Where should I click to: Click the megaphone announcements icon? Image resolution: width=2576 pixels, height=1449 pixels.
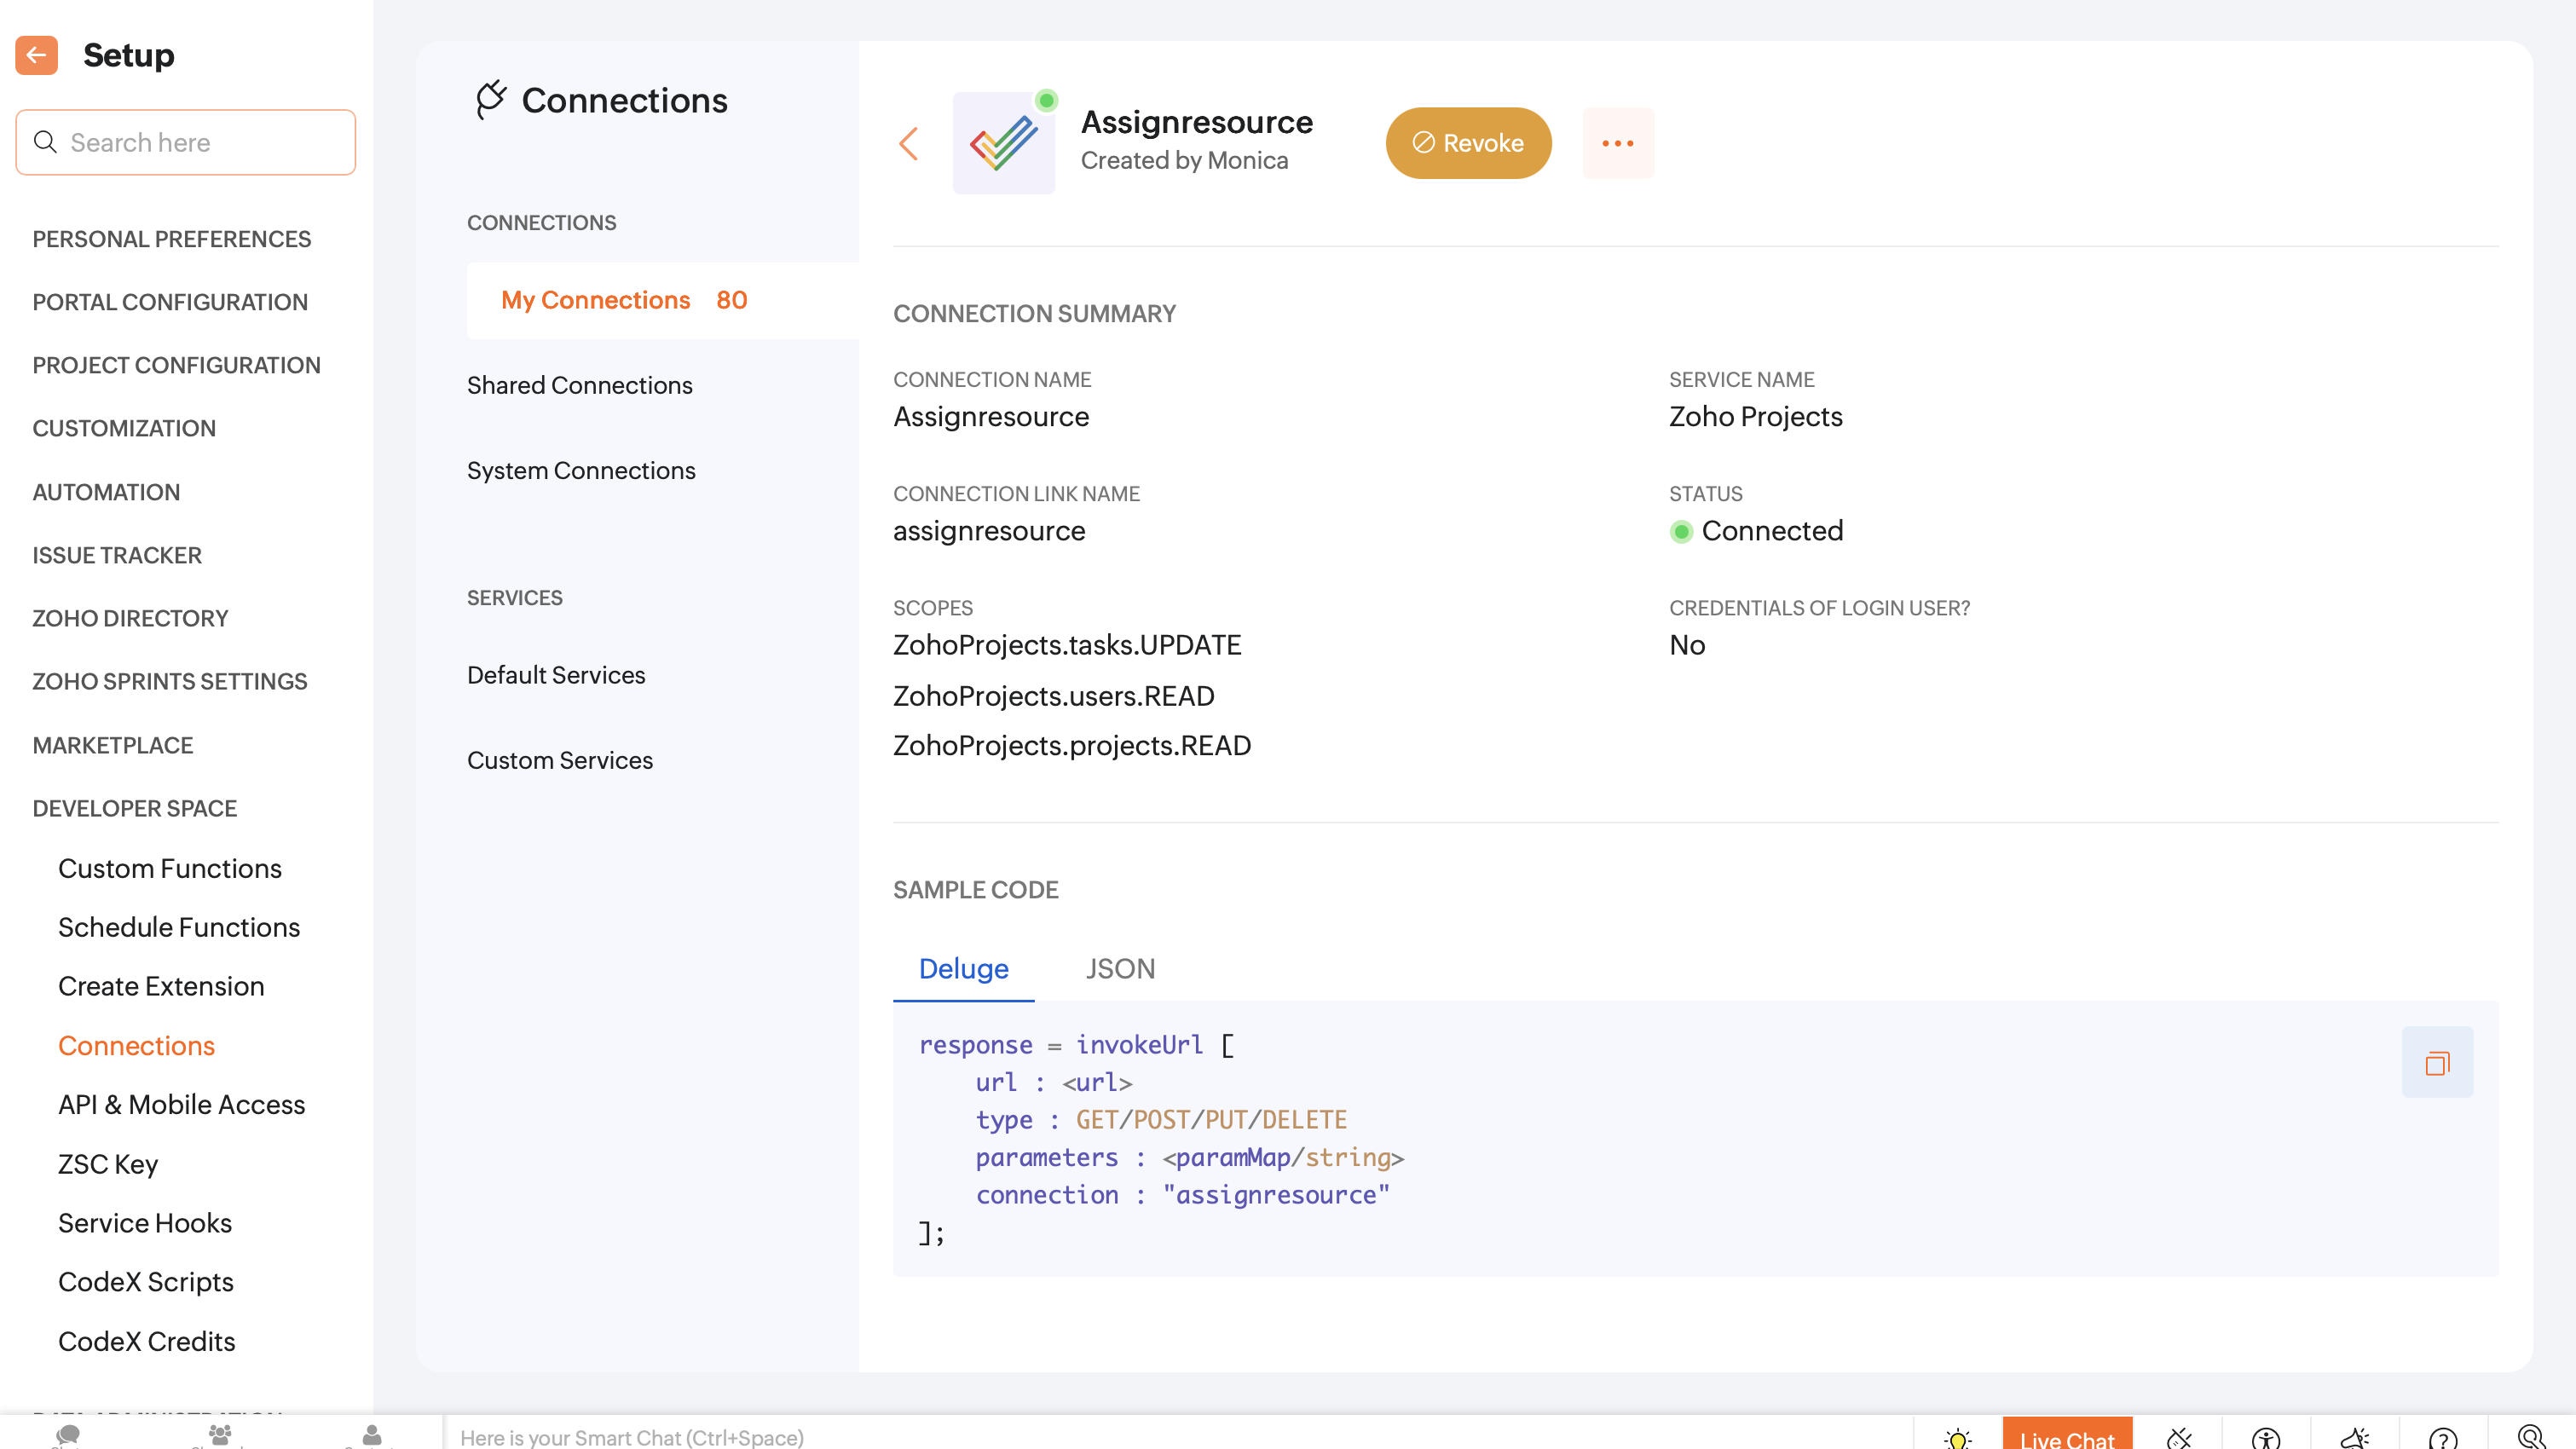click(2354, 1437)
